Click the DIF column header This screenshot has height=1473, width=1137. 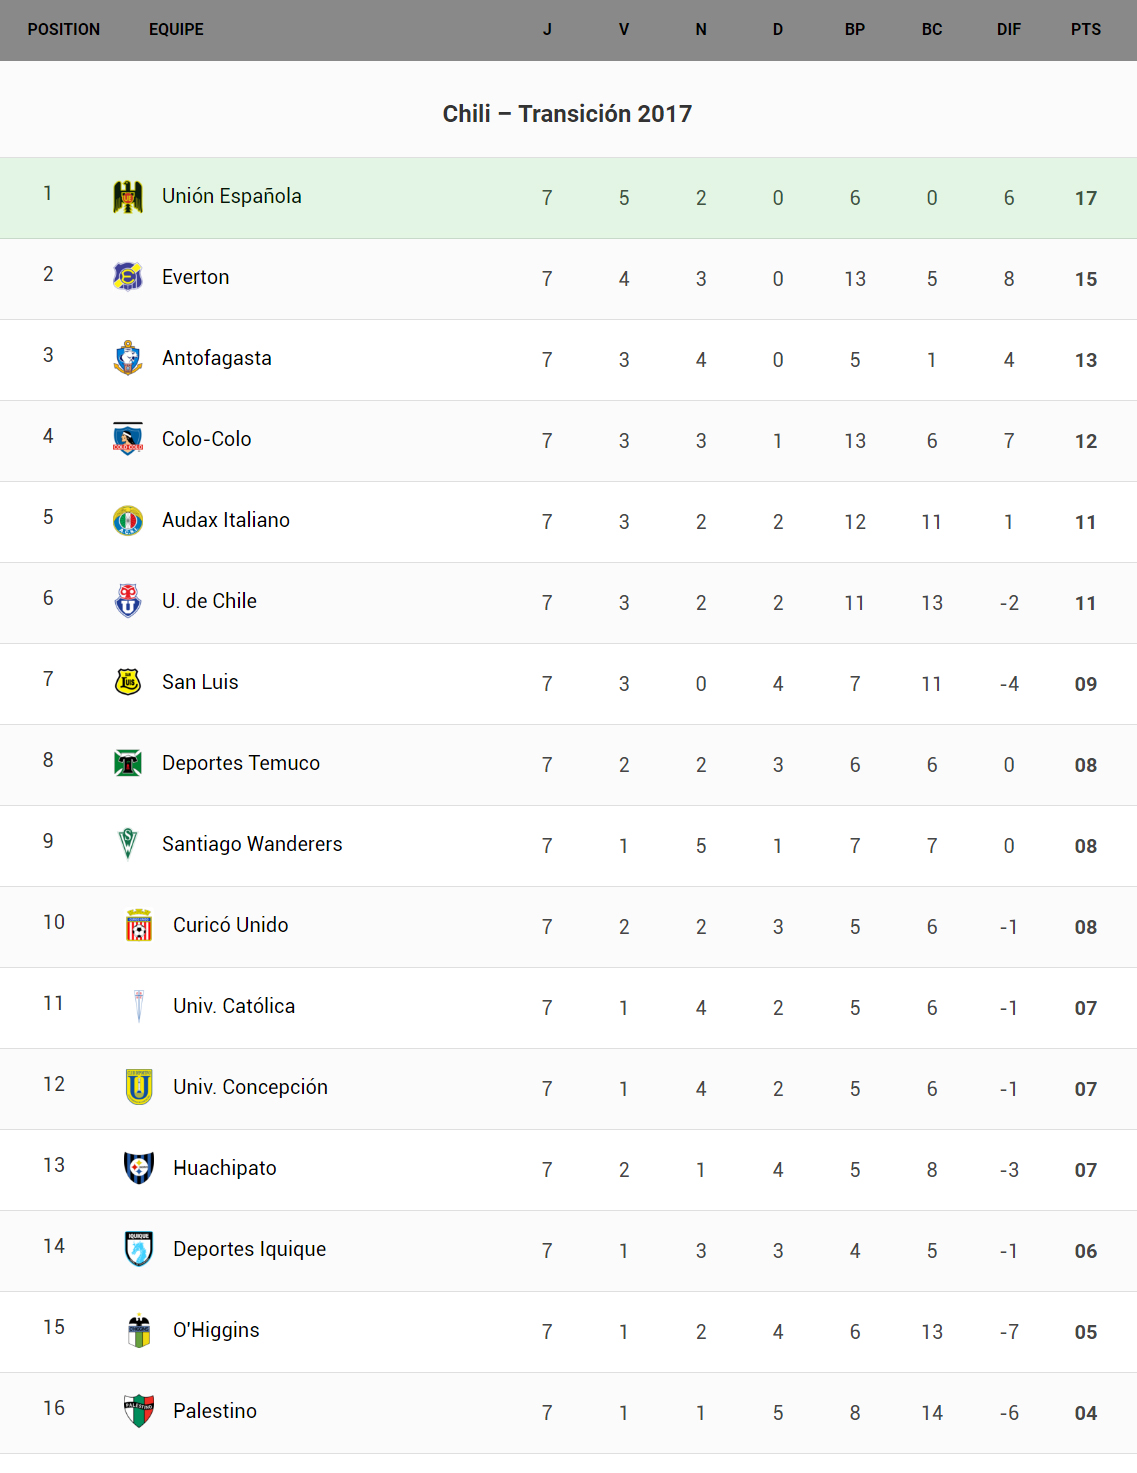1008,30
